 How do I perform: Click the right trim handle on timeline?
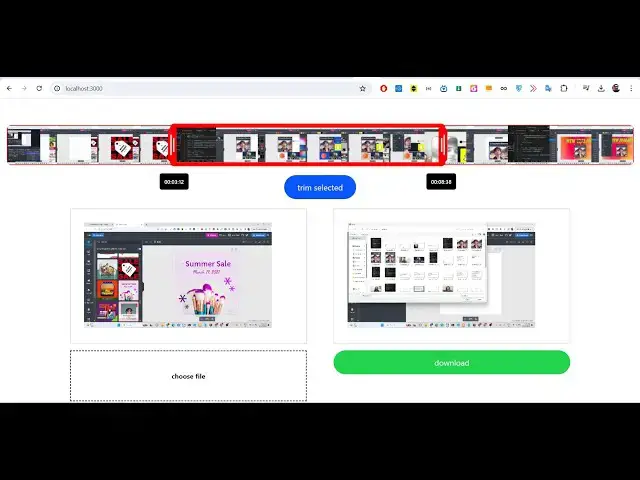442,145
